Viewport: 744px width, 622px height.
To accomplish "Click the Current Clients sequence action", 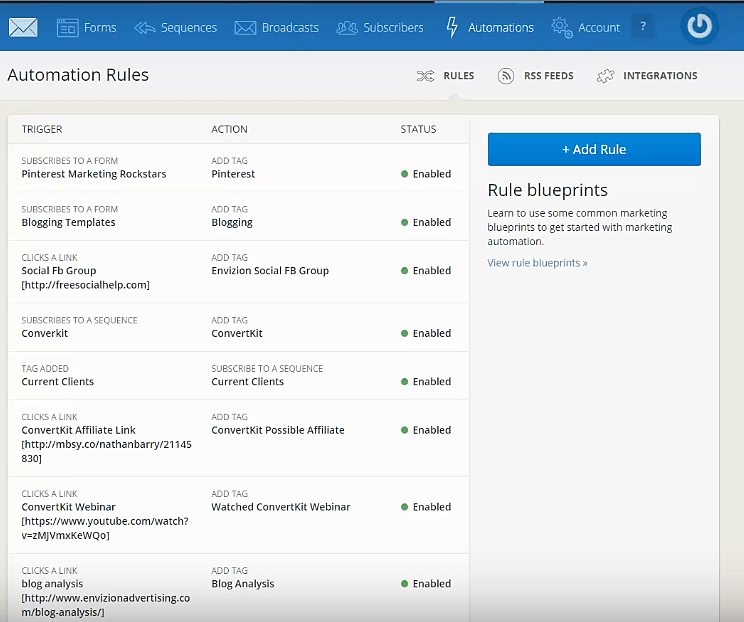I will tap(247, 382).
